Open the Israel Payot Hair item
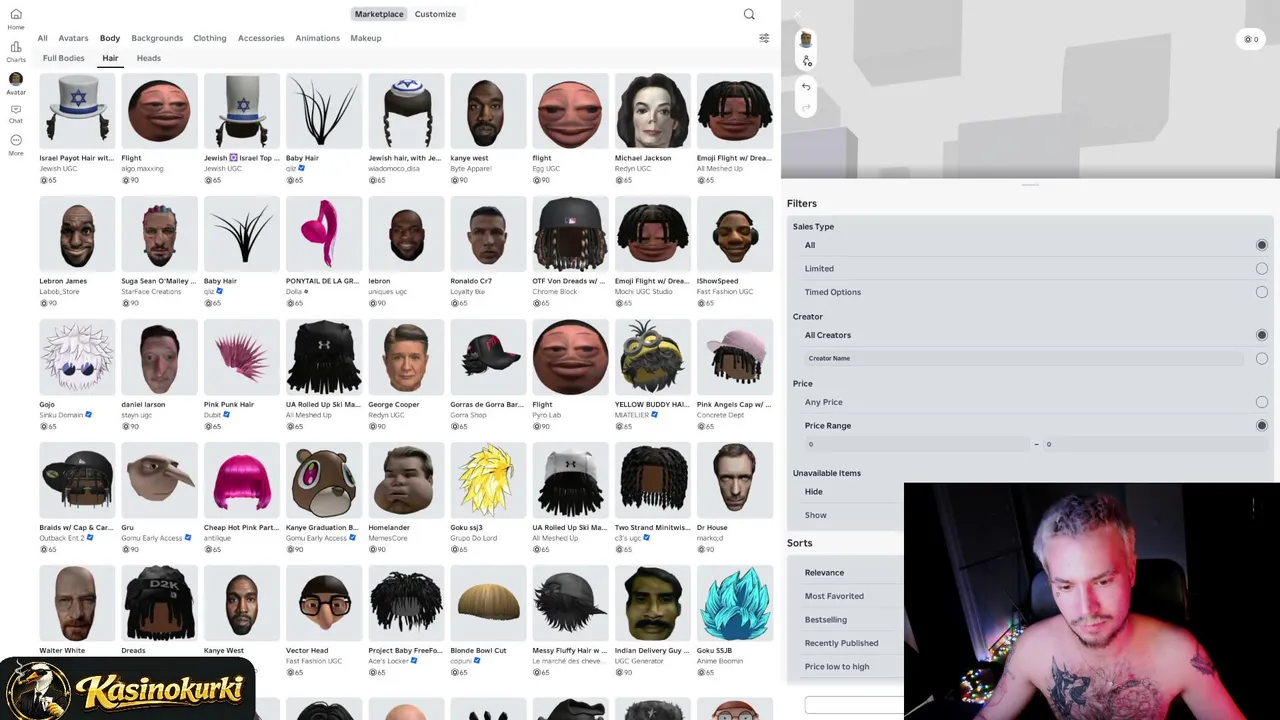 (77, 129)
